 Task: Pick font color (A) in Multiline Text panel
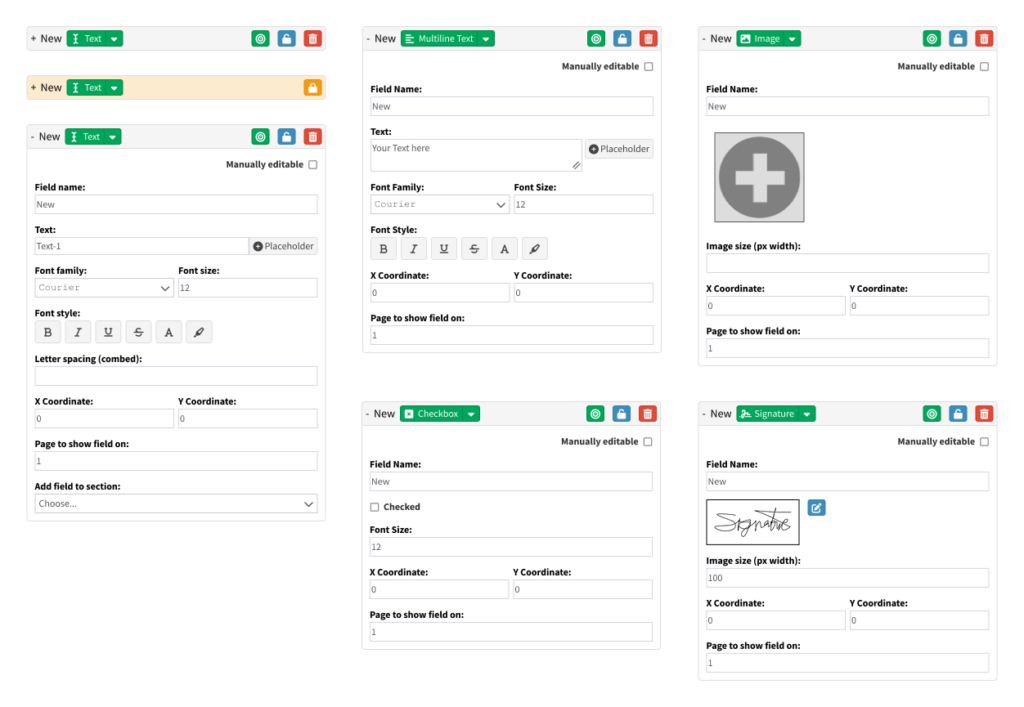pos(504,249)
